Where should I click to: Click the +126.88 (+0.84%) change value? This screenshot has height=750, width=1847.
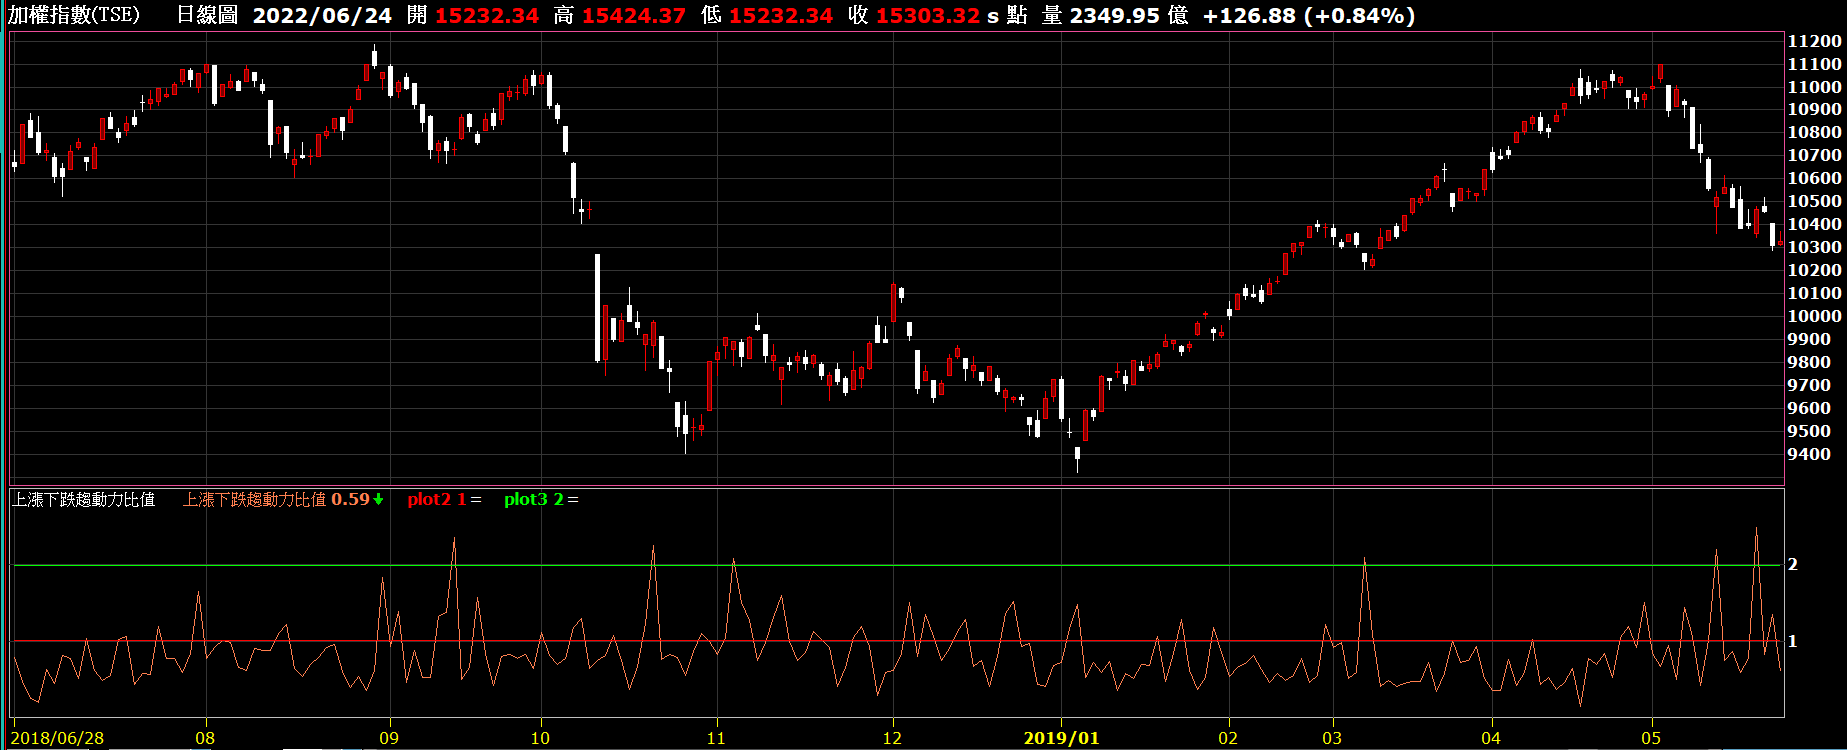[1308, 16]
